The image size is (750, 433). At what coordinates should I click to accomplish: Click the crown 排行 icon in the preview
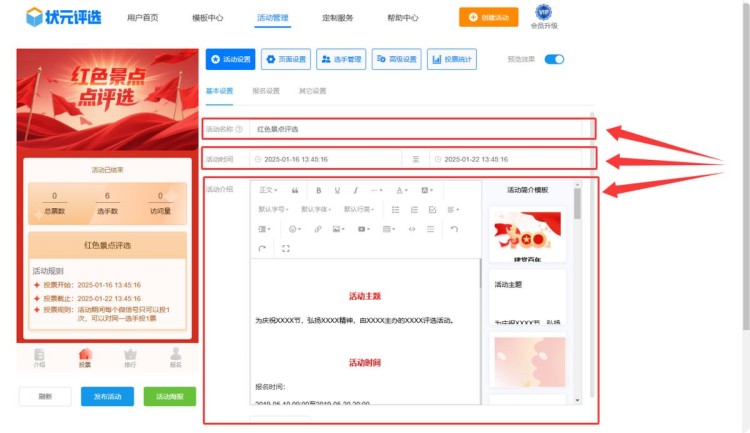(x=130, y=356)
